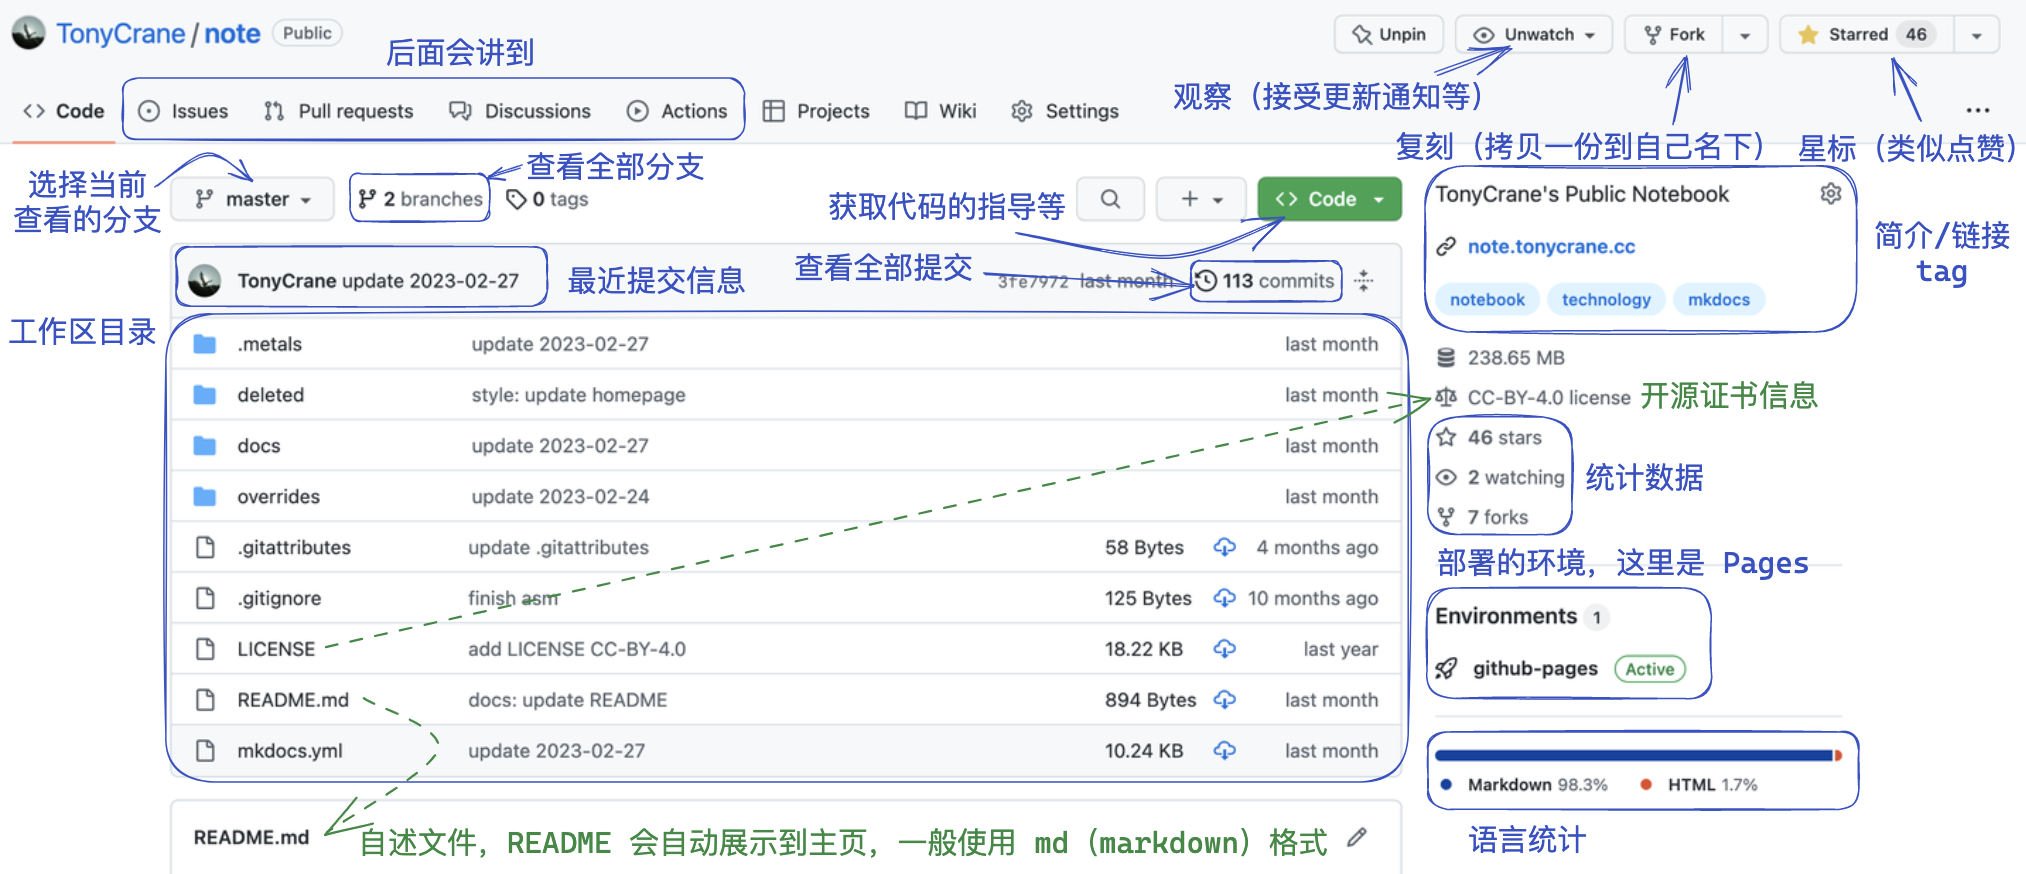This screenshot has height=874, width=2026.
Task: Open the About settings gear icon
Action: pyautogui.click(x=1830, y=194)
